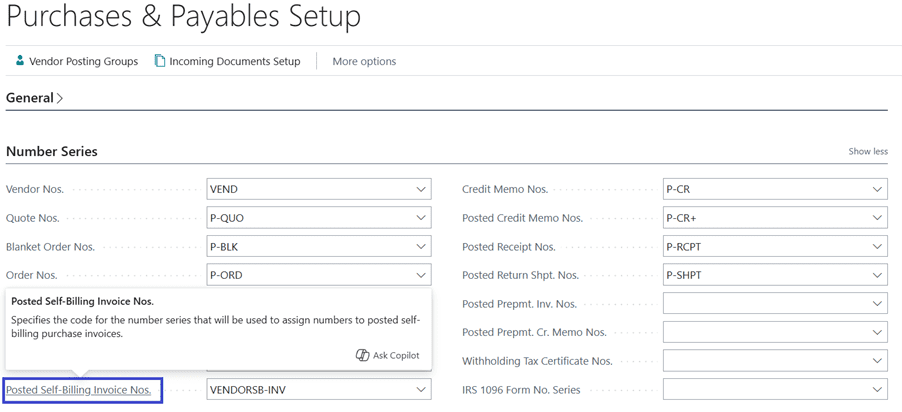Viewport: 902px width, 412px height.
Task: Click the Copilot icon in tooltip
Action: pos(362,355)
